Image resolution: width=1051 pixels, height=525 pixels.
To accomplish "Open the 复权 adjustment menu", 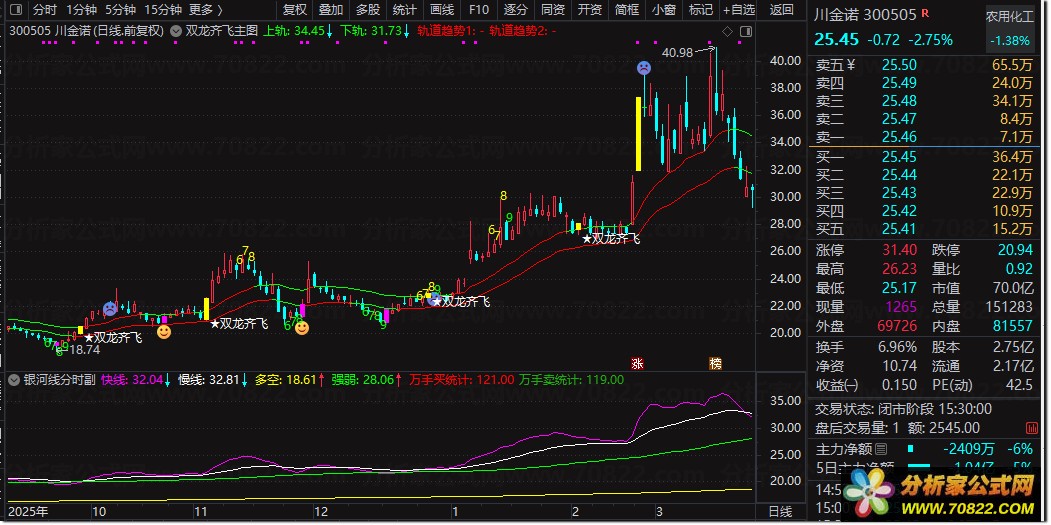I will pos(294,9).
